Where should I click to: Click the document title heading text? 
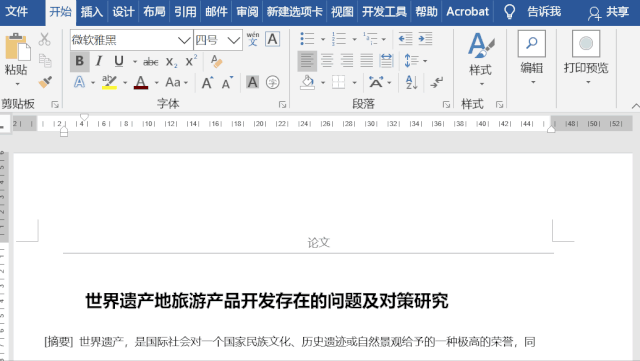267,301
